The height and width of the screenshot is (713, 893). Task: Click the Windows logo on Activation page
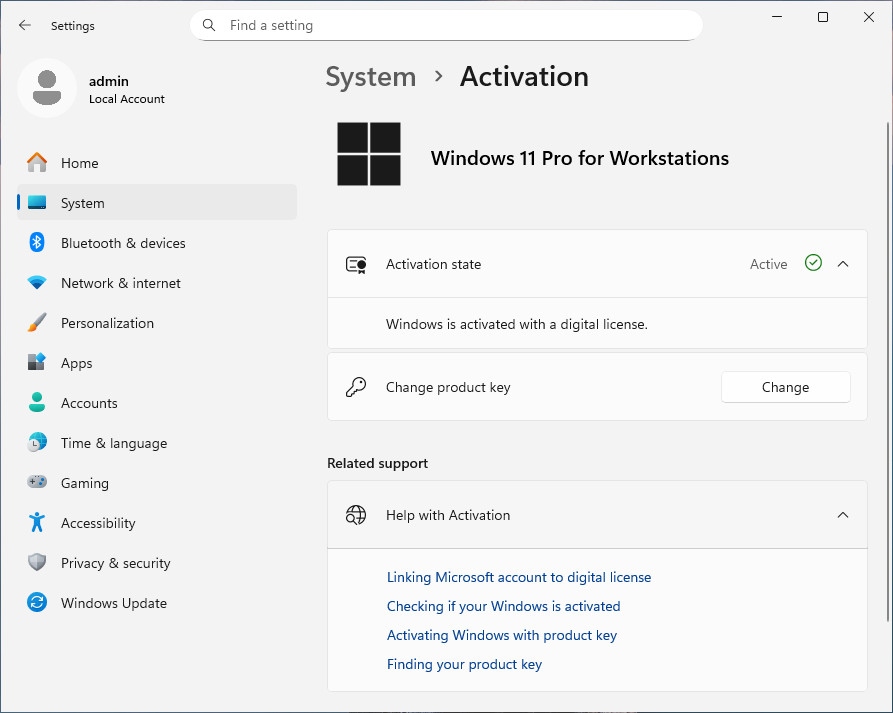coord(369,154)
